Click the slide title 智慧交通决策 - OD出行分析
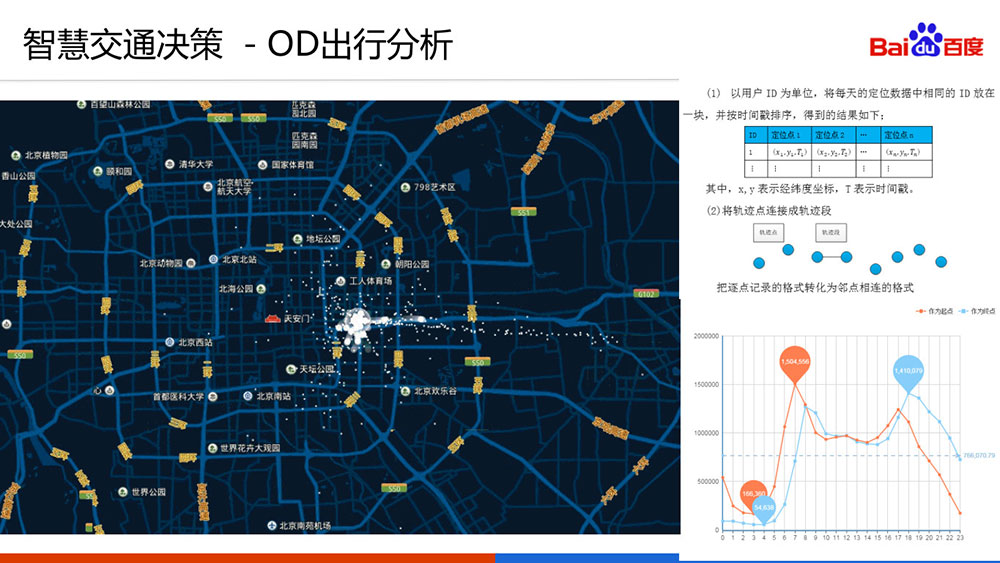The height and width of the screenshot is (563, 1000). (238, 44)
